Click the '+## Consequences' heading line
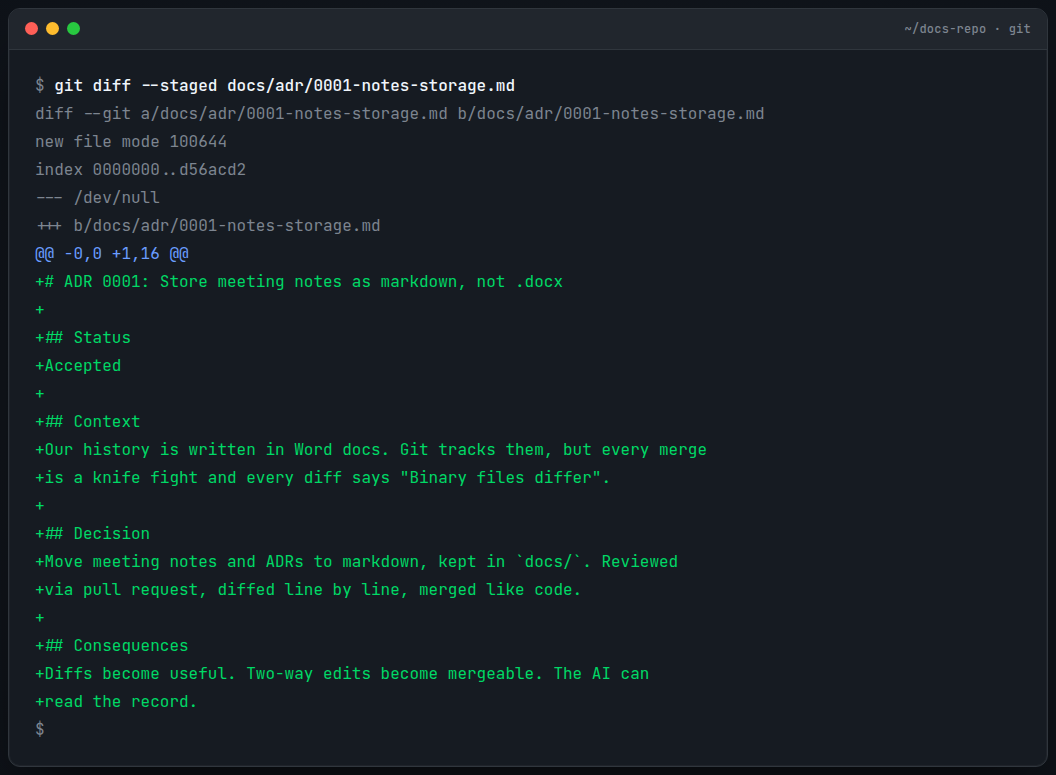This screenshot has width=1056, height=775. tap(112, 646)
